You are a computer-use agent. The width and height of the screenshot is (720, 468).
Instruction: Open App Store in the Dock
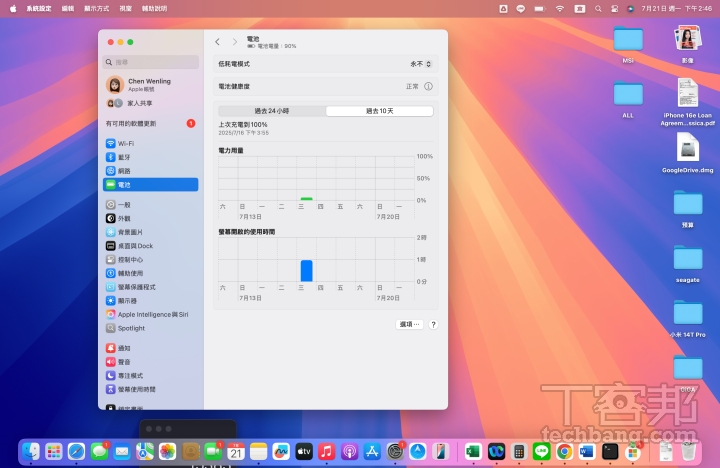(372, 452)
